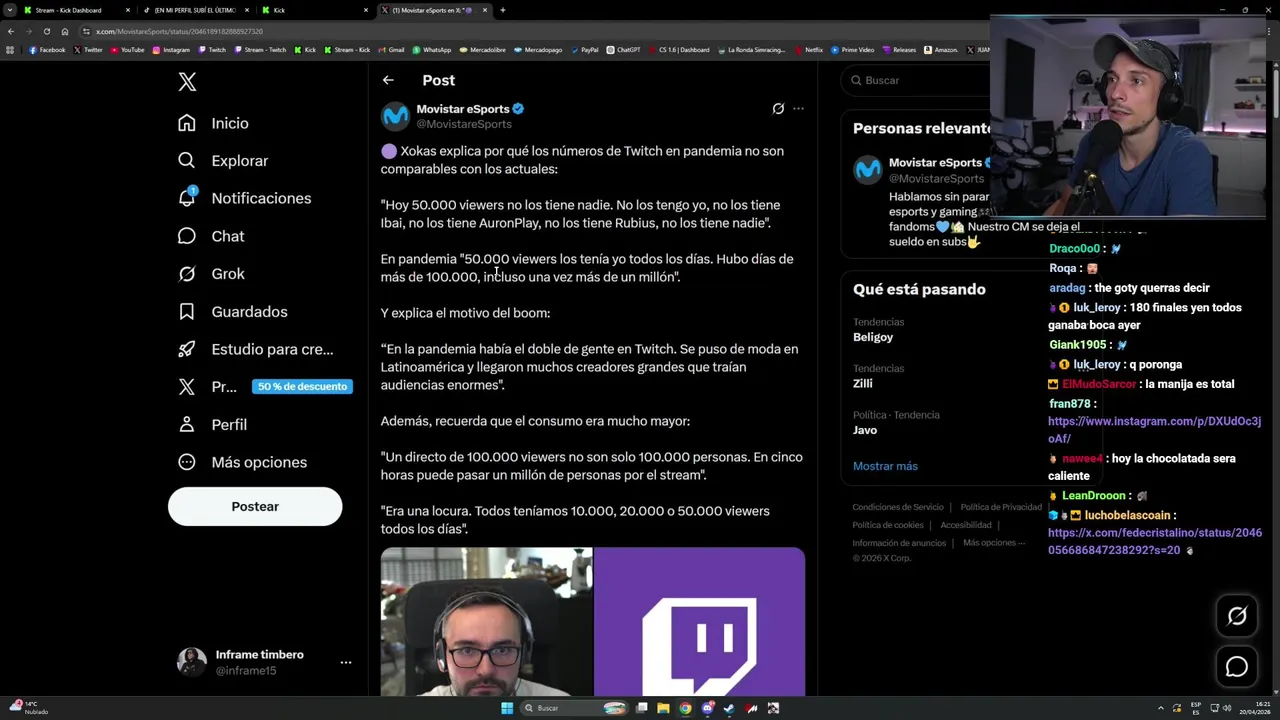The height and width of the screenshot is (720, 1280).
Task: Click the floating messages button
Action: 1237,667
